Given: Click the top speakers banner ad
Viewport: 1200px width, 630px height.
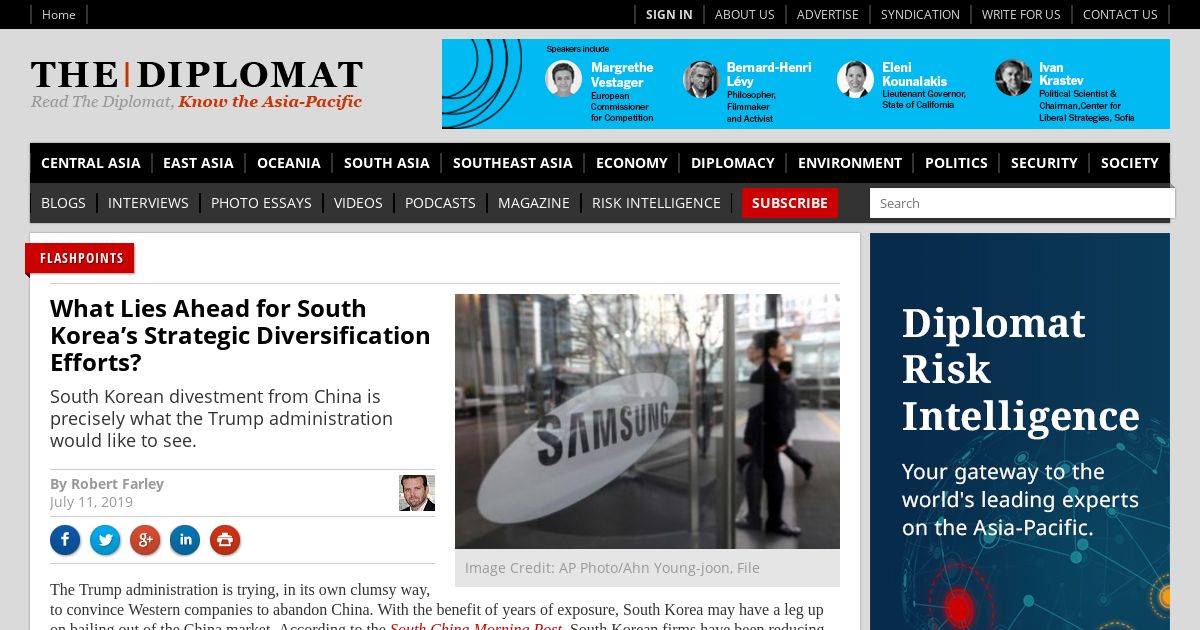Looking at the screenshot, I should tap(806, 84).
